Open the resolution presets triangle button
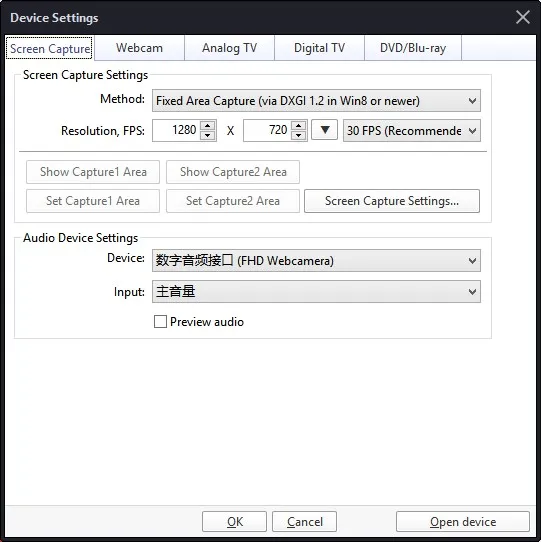Viewport: 541px width, 542px height. 324,130
